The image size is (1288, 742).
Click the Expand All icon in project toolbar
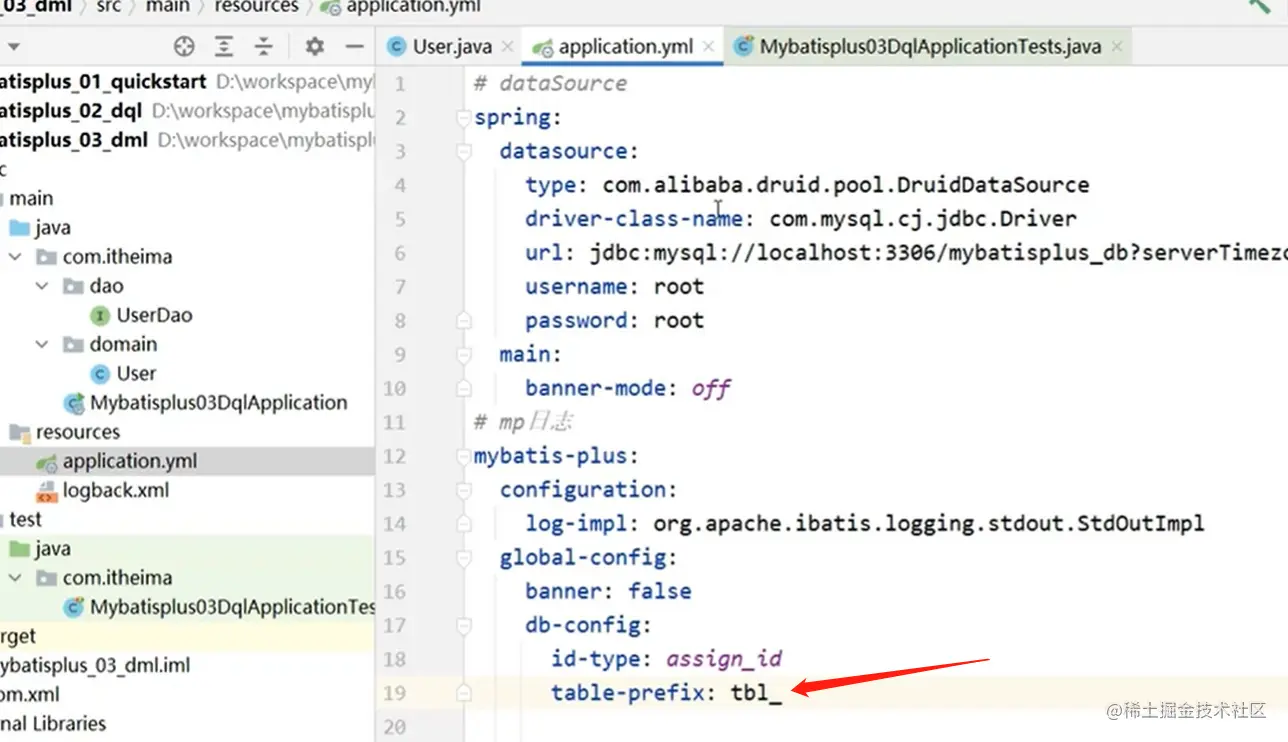224,46
